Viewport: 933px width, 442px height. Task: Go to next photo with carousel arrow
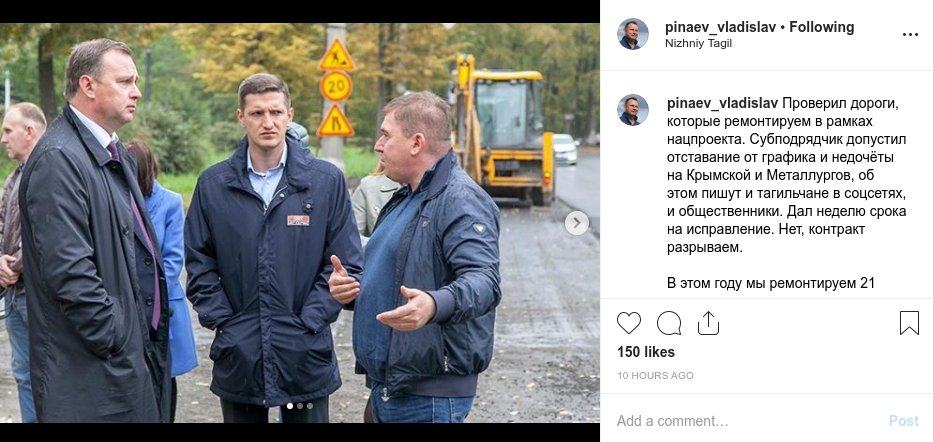point(577,223)
